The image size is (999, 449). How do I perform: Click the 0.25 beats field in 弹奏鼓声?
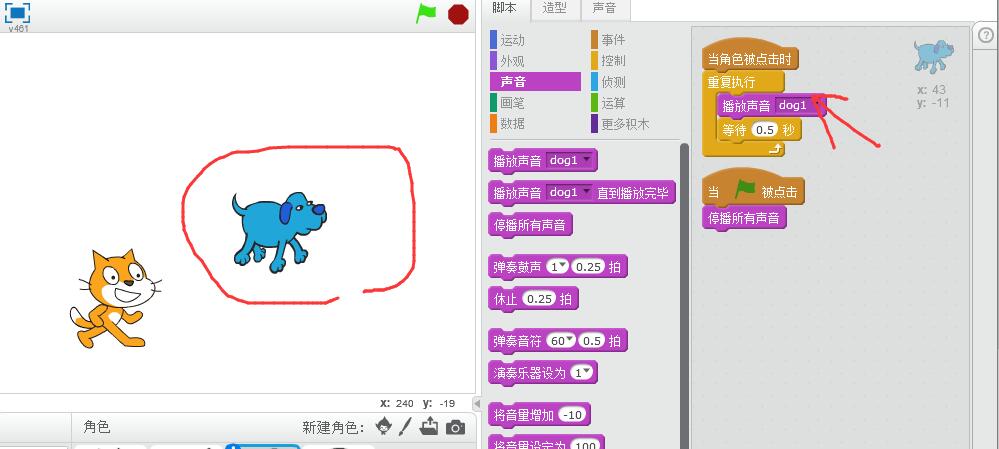[x=589, y=267]
